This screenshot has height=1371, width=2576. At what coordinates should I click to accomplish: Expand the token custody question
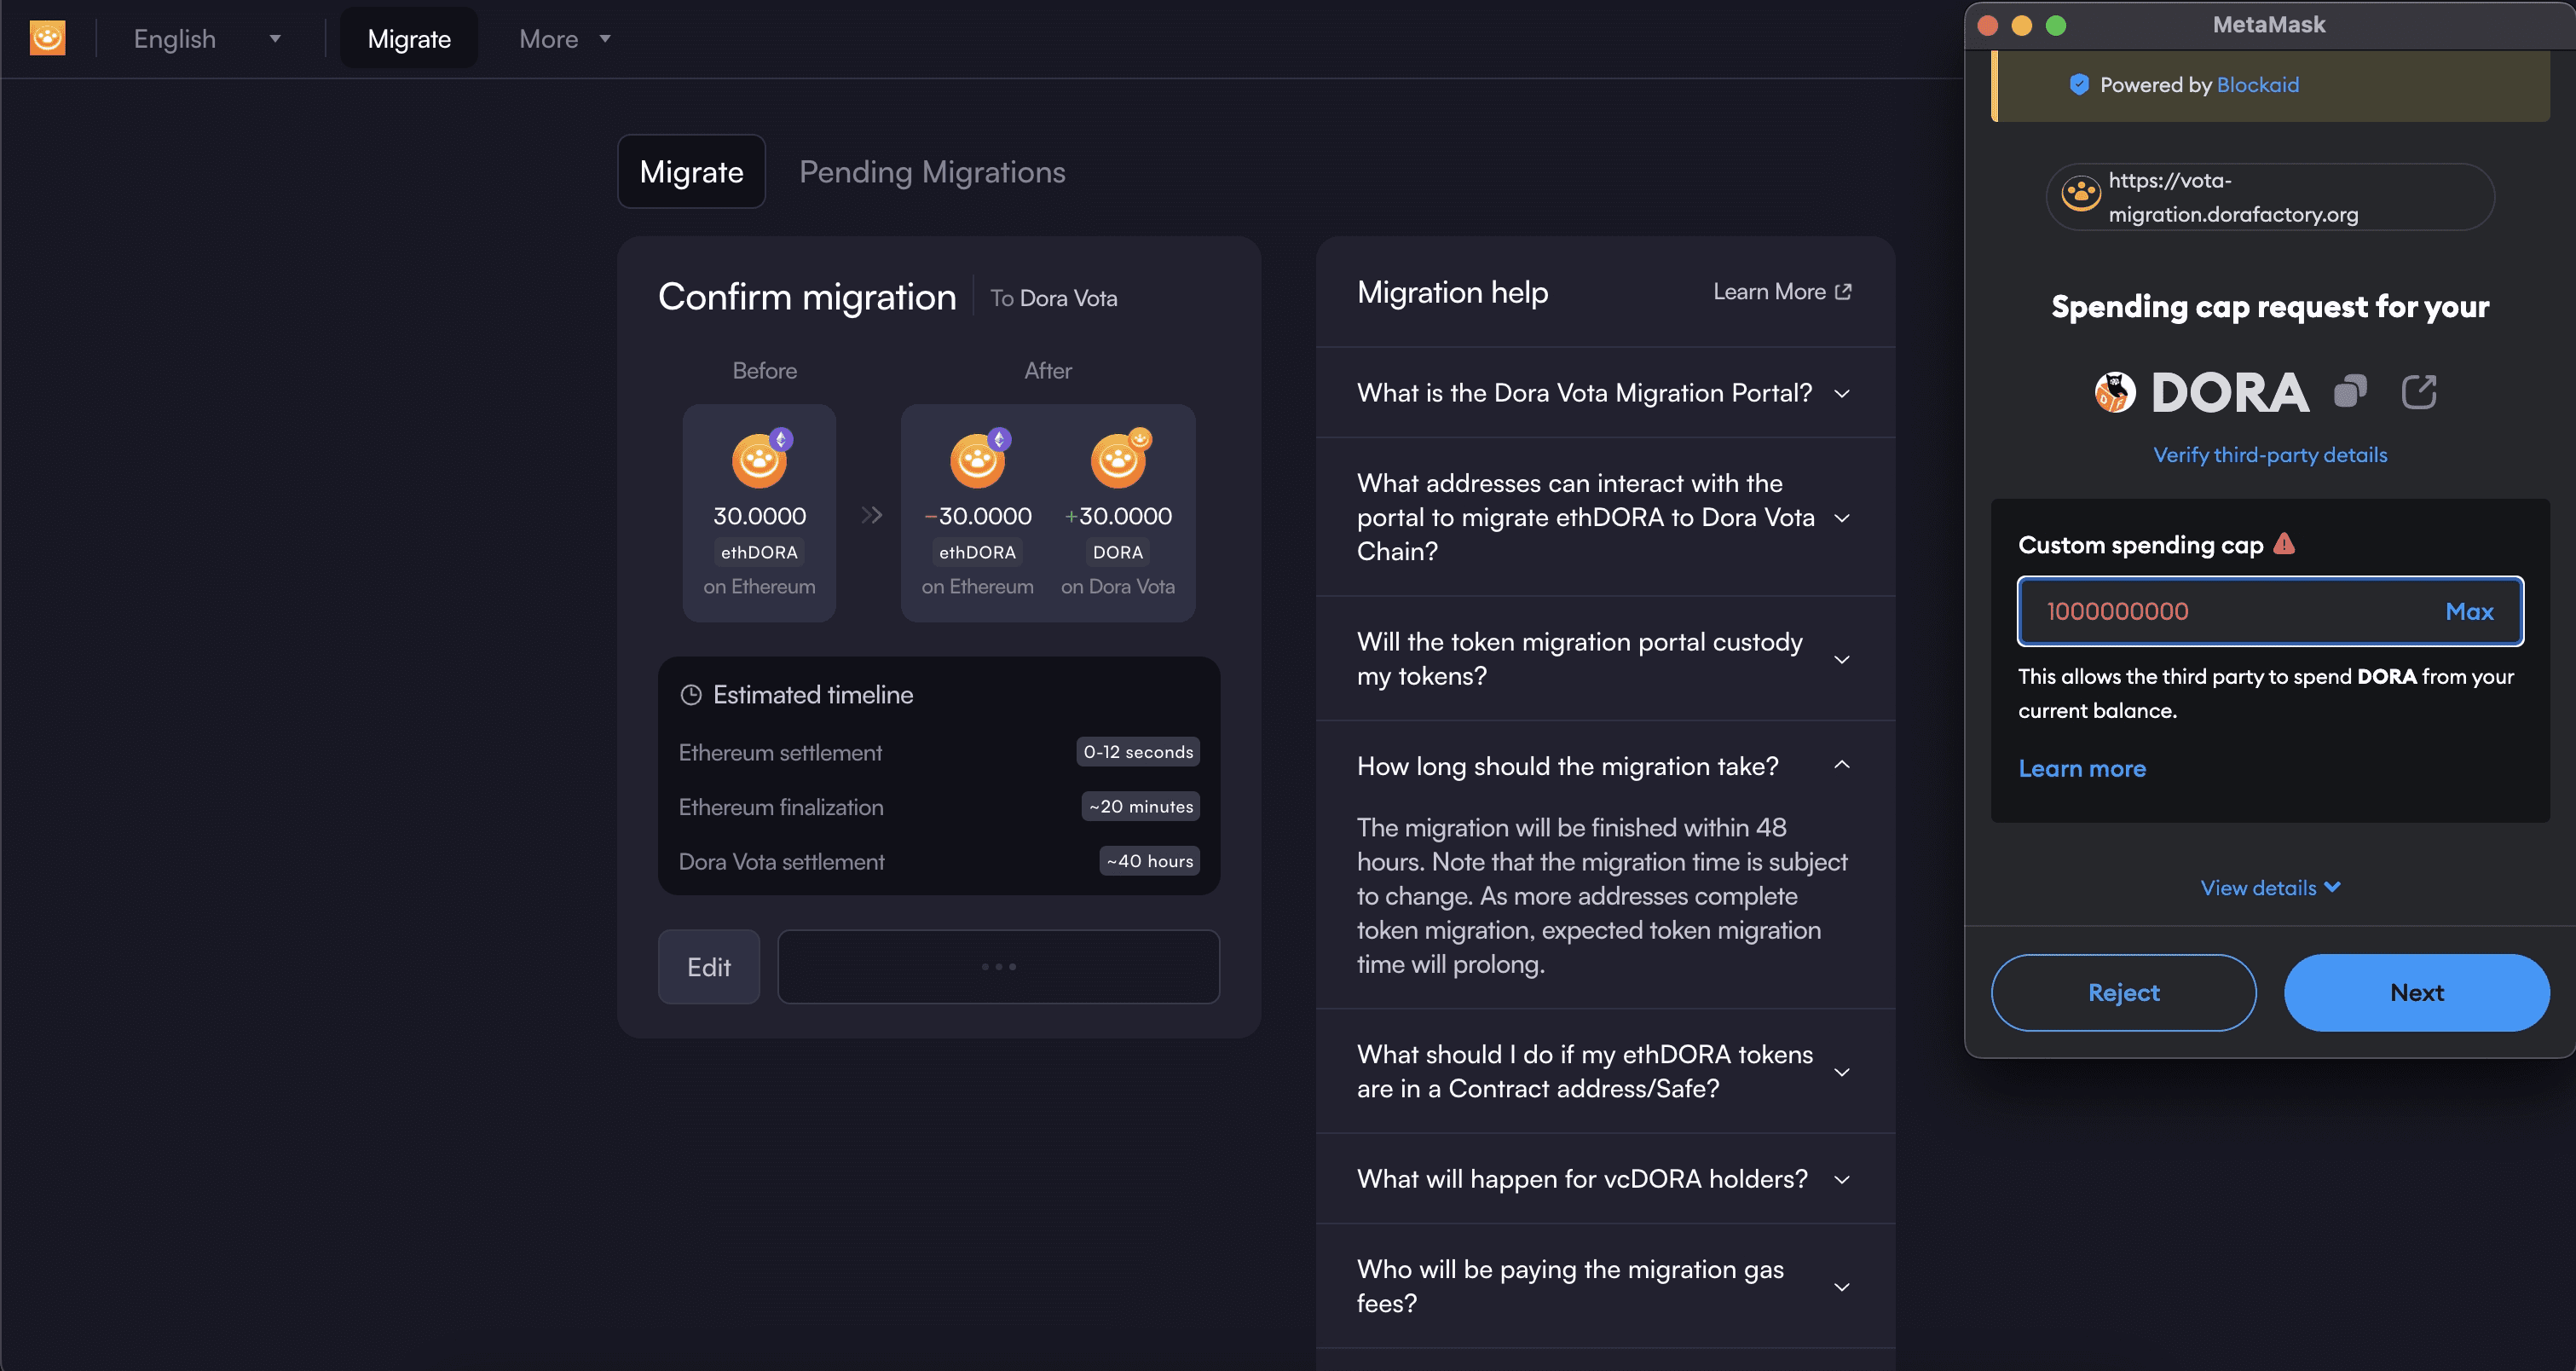1605,659
